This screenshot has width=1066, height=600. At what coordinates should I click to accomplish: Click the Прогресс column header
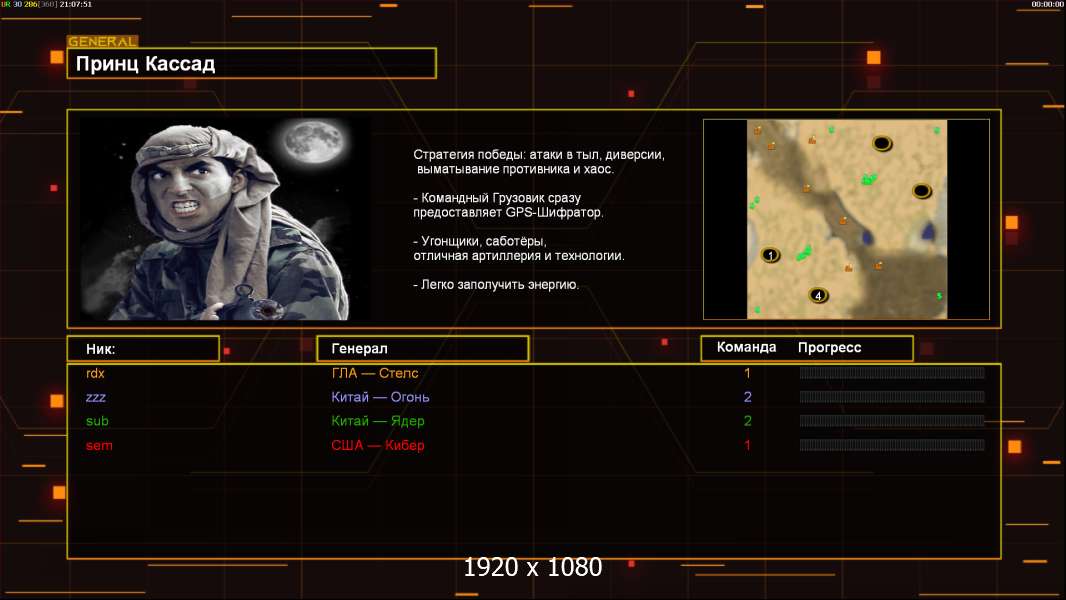829,348
